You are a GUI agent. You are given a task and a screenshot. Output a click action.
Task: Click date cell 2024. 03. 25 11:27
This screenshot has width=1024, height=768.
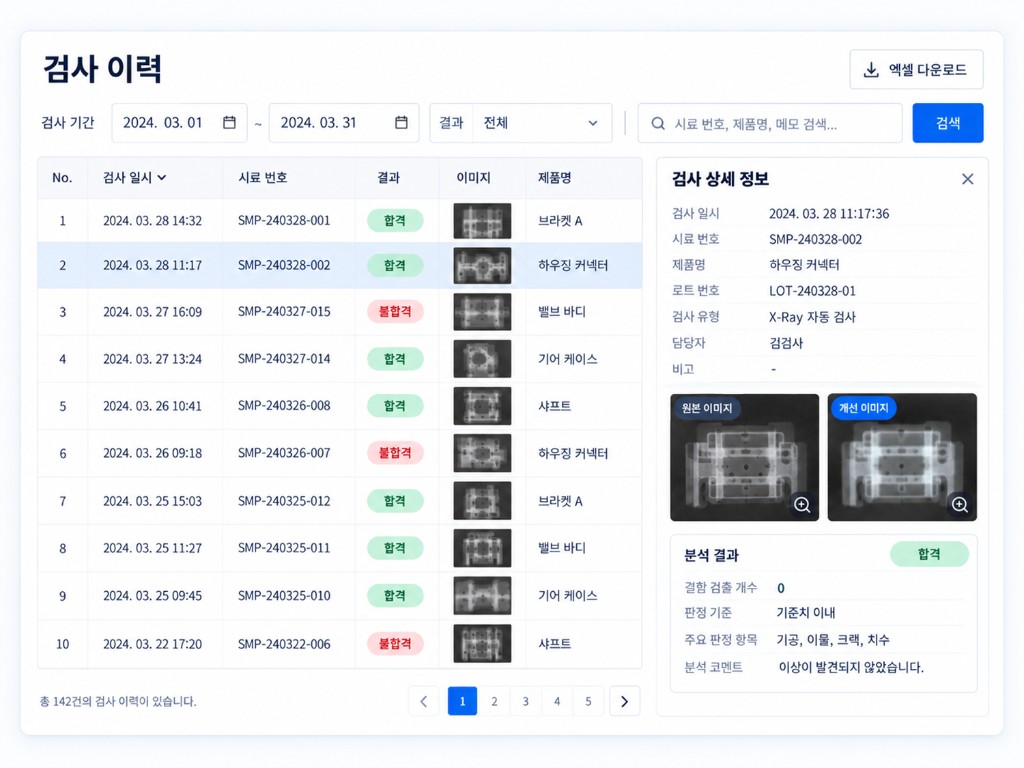click(x=152, y=548)
